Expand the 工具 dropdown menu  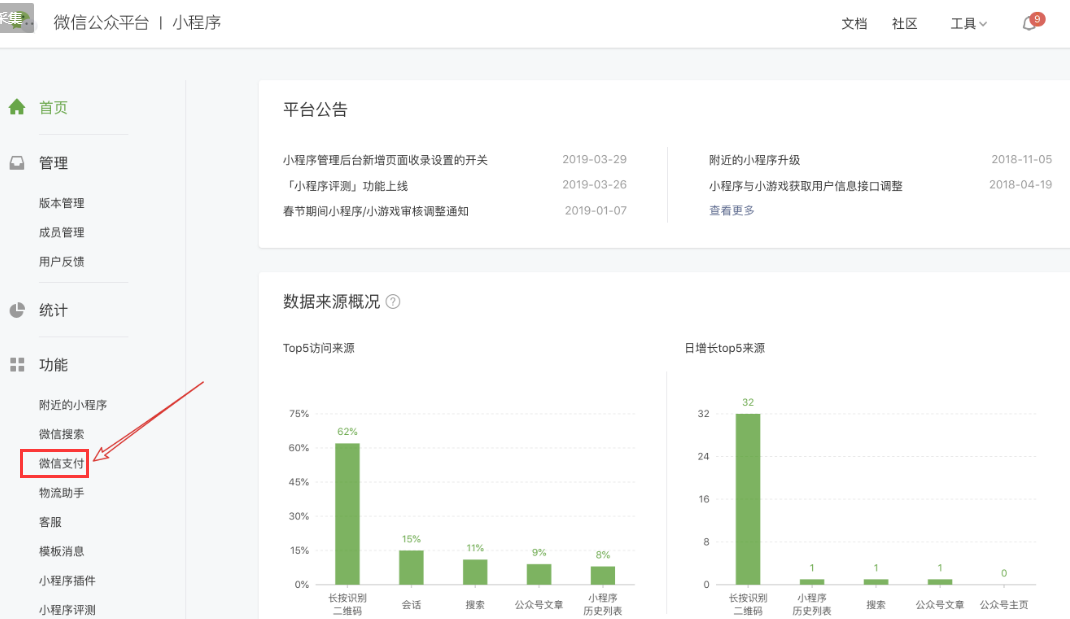tap(969, 24)
